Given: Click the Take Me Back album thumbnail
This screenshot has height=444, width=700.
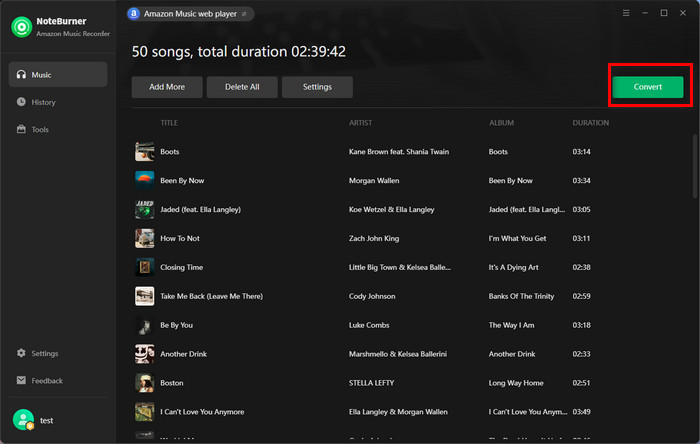Looking at the screenshot, I should 145,296.
